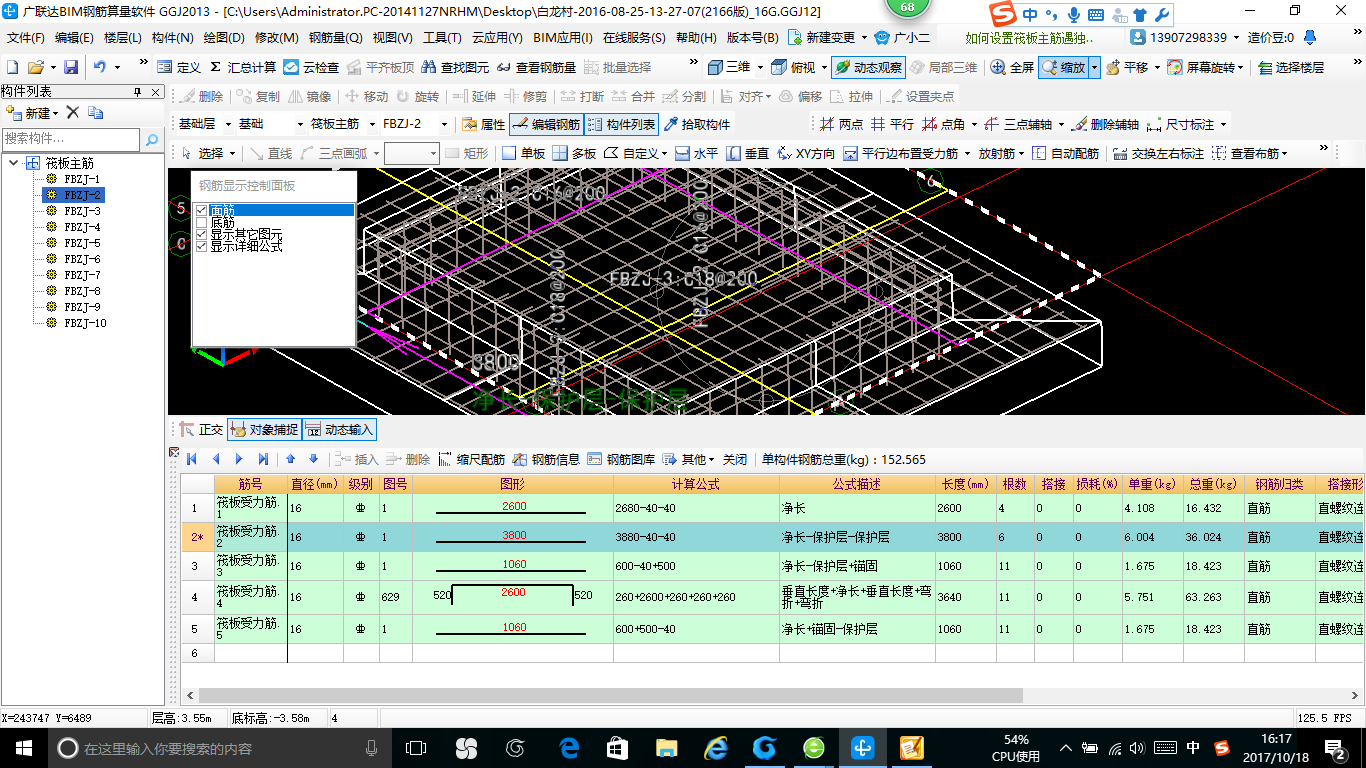Viewport: 1366px width, 768px height.
Task: Toggle 显示其它图元 checkbox
Action: 202,234
